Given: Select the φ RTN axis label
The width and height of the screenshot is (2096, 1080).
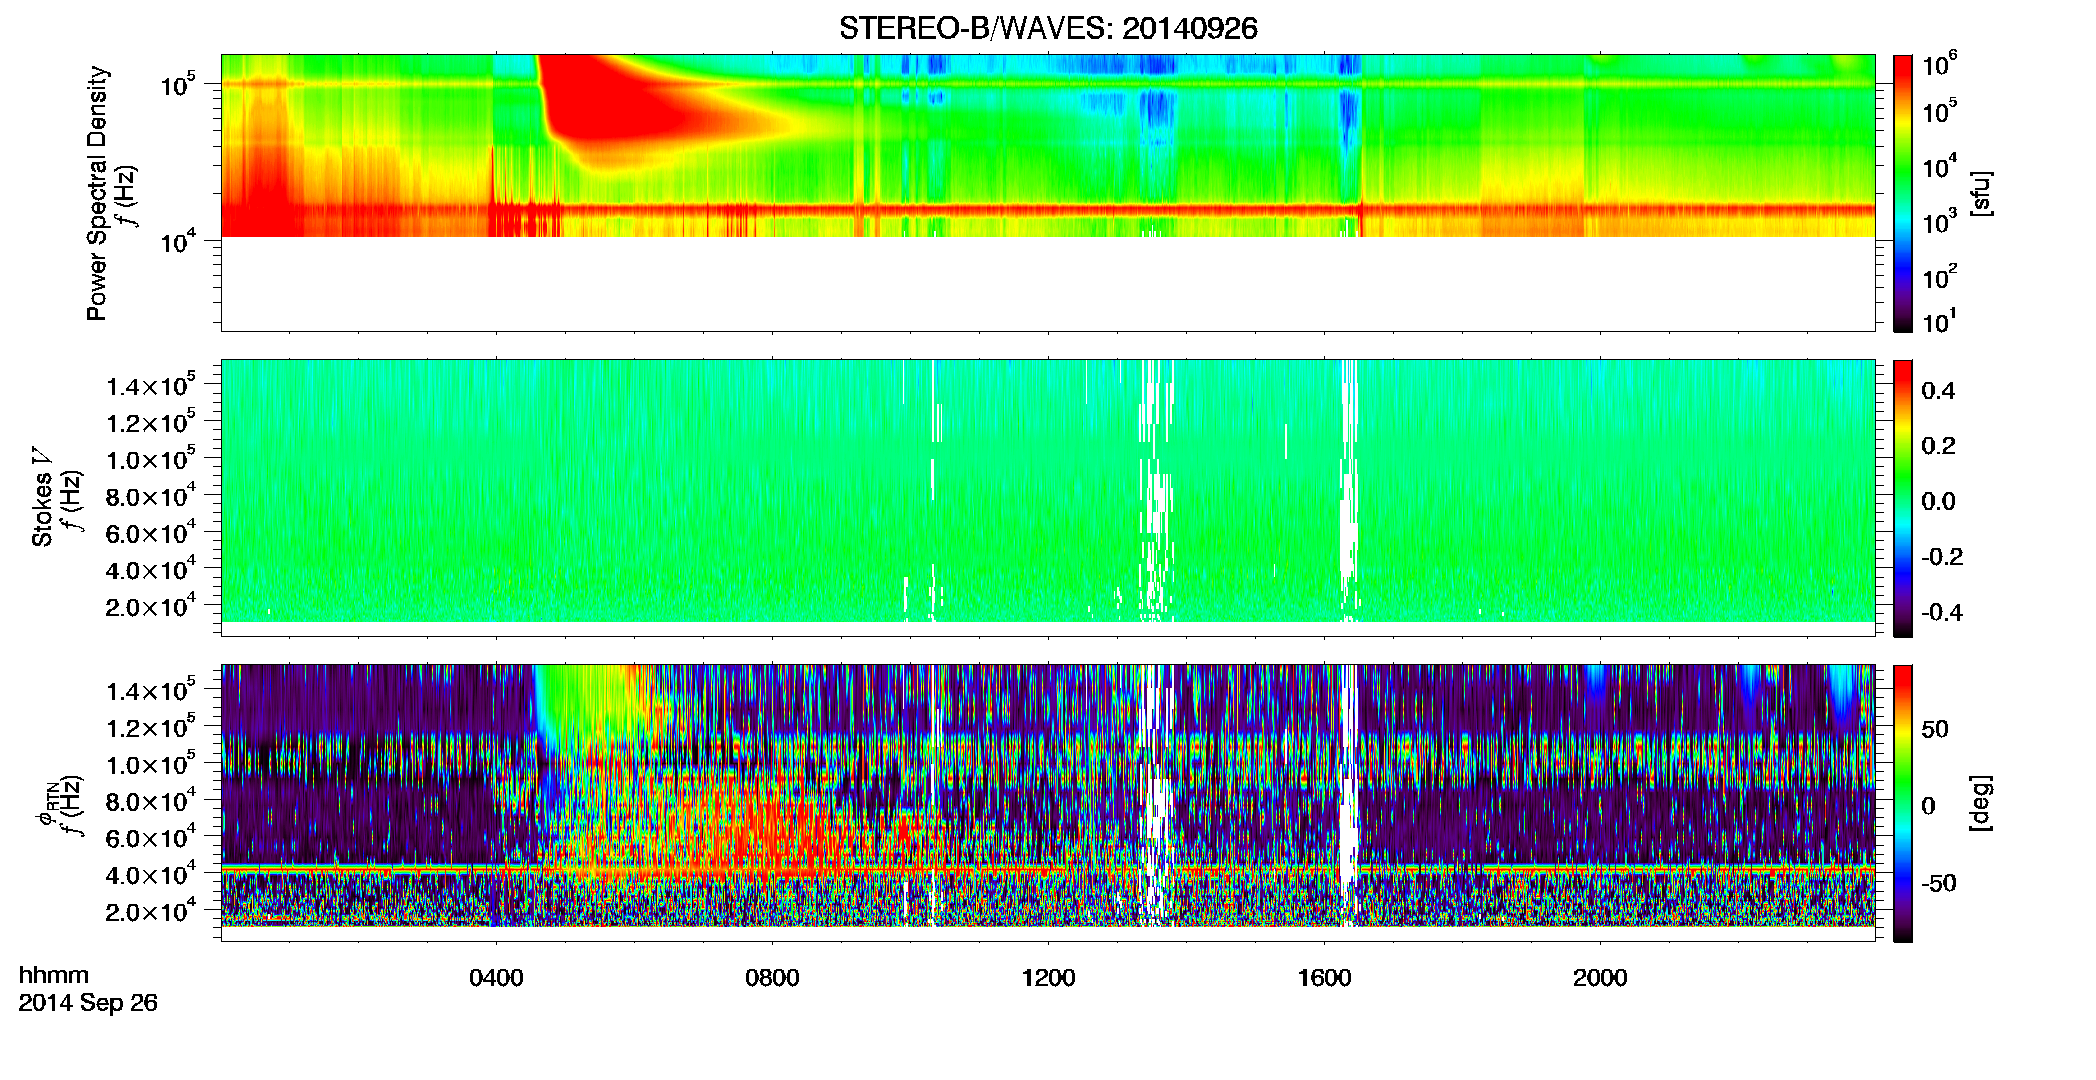Looking at the screenshot, I should [x=46, y=803].
